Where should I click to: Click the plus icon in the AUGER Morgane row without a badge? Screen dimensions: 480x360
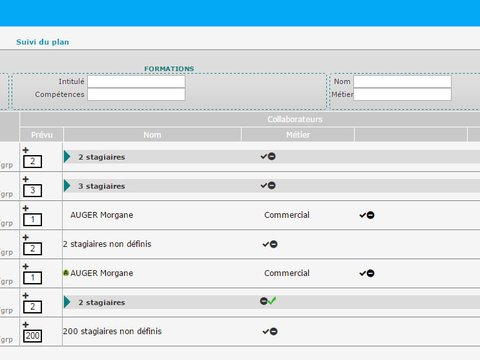point(26,208)
